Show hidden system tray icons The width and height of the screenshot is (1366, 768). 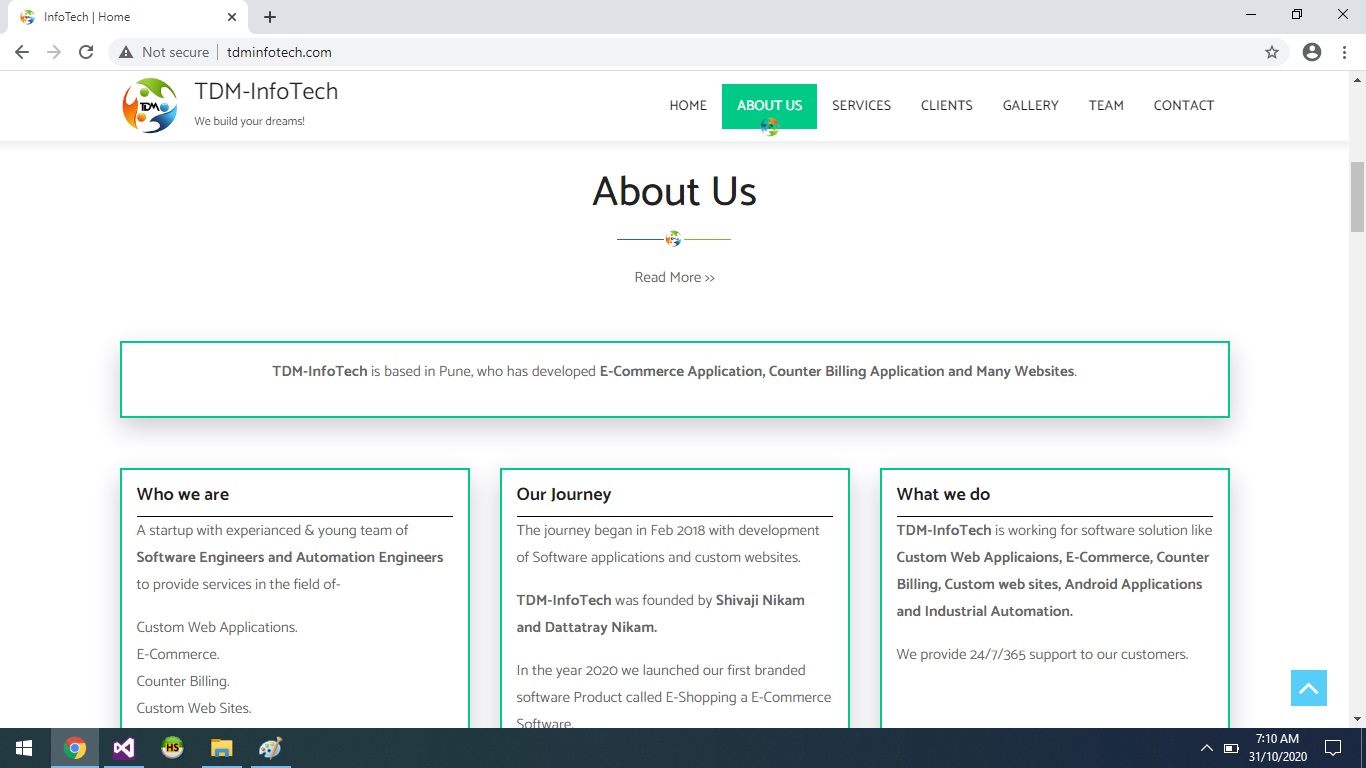pos(1206,748)
